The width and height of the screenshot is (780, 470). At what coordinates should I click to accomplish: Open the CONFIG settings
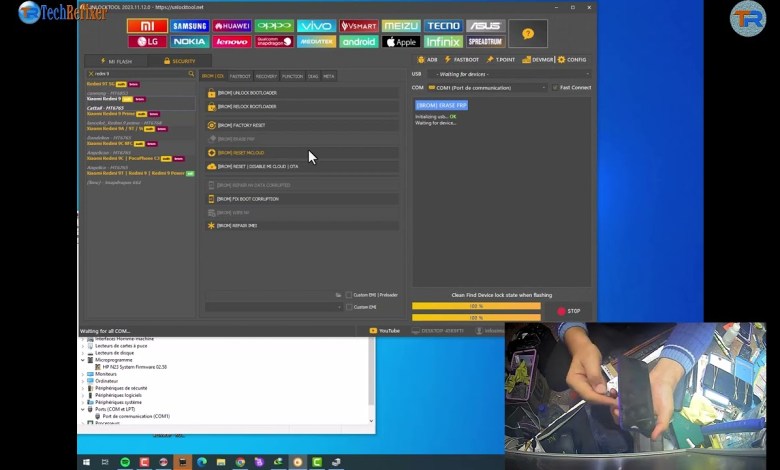[572, 60]
